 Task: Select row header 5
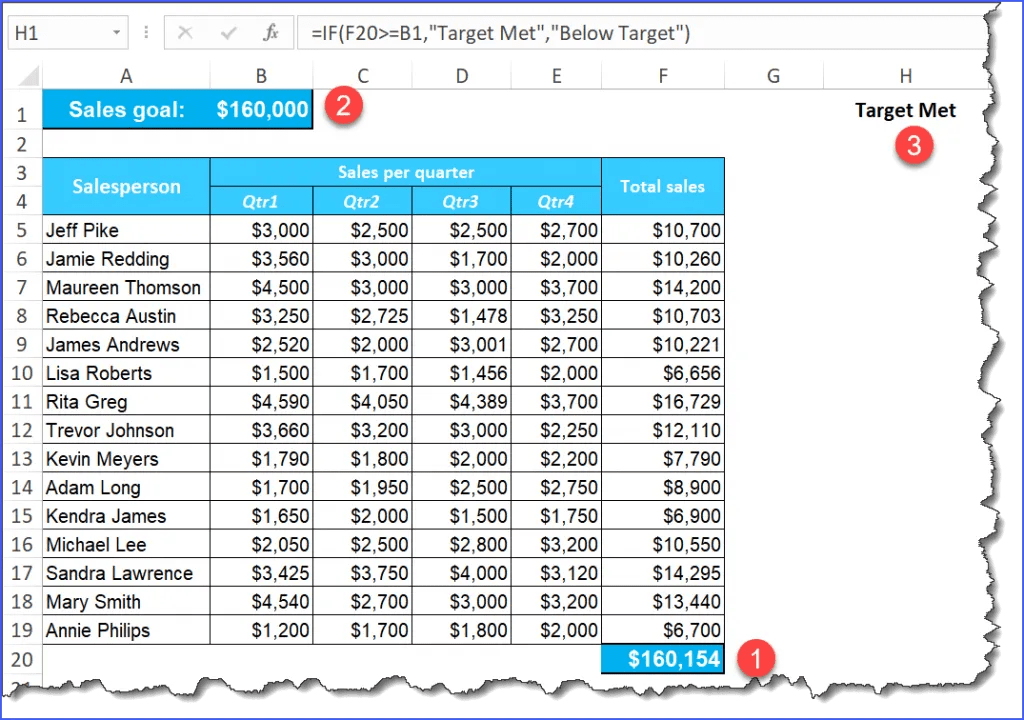pyautogui.click(x=22, y=229)
